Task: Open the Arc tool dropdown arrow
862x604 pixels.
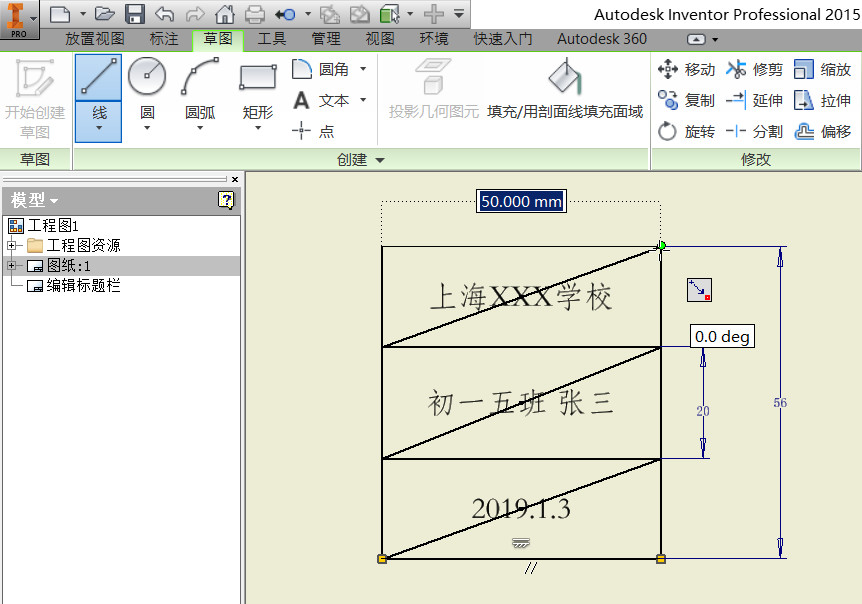Action: pyautogui.click(x=200, y=128)
